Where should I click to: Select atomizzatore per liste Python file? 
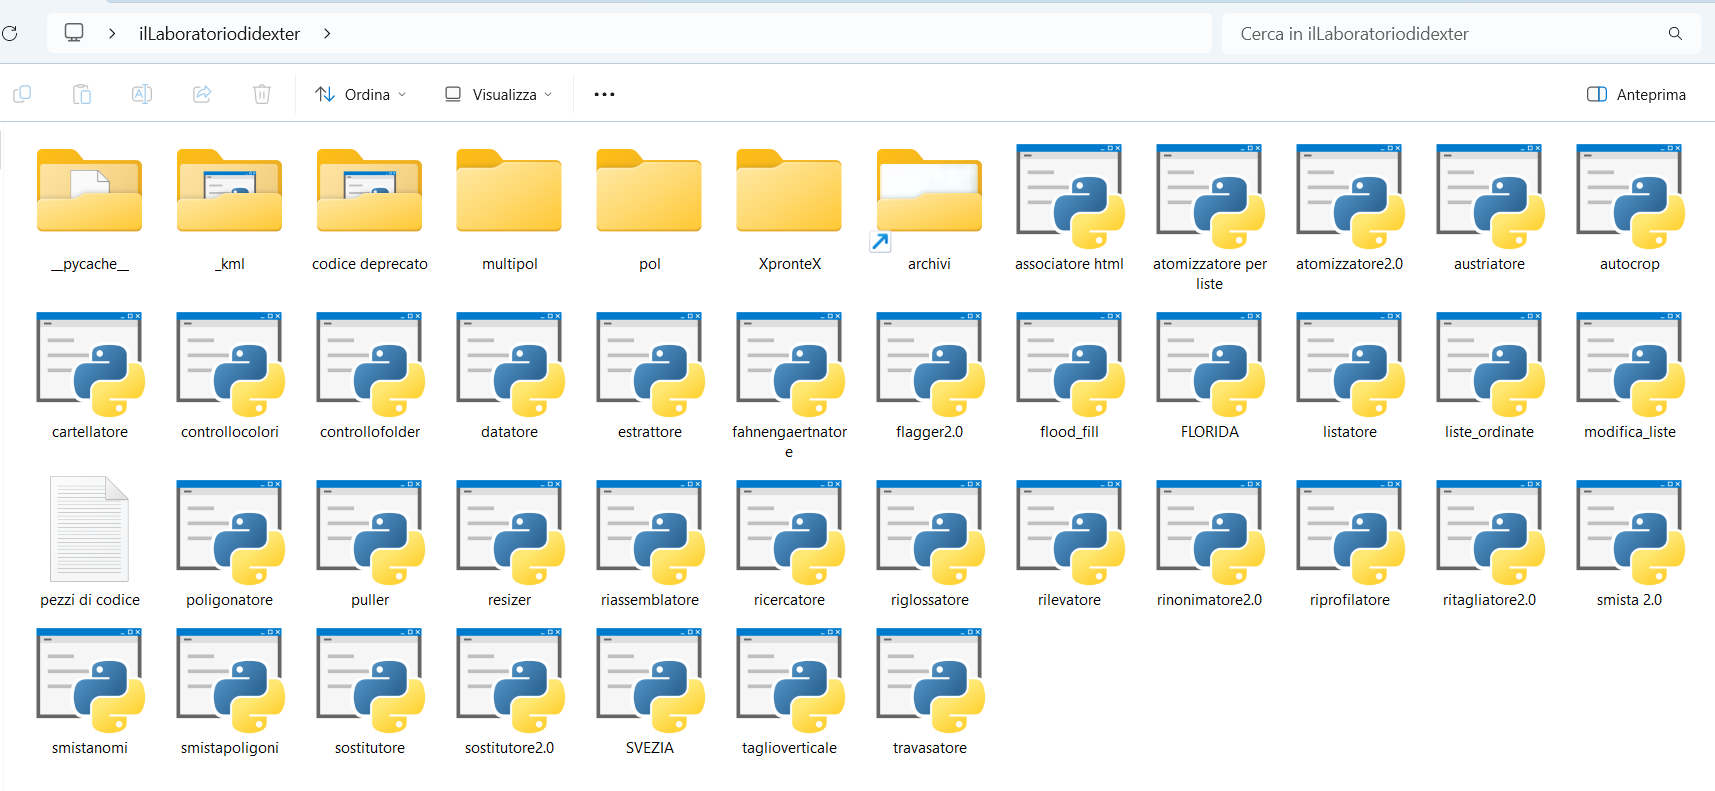pyautogui.click(x=1210, y=218)
